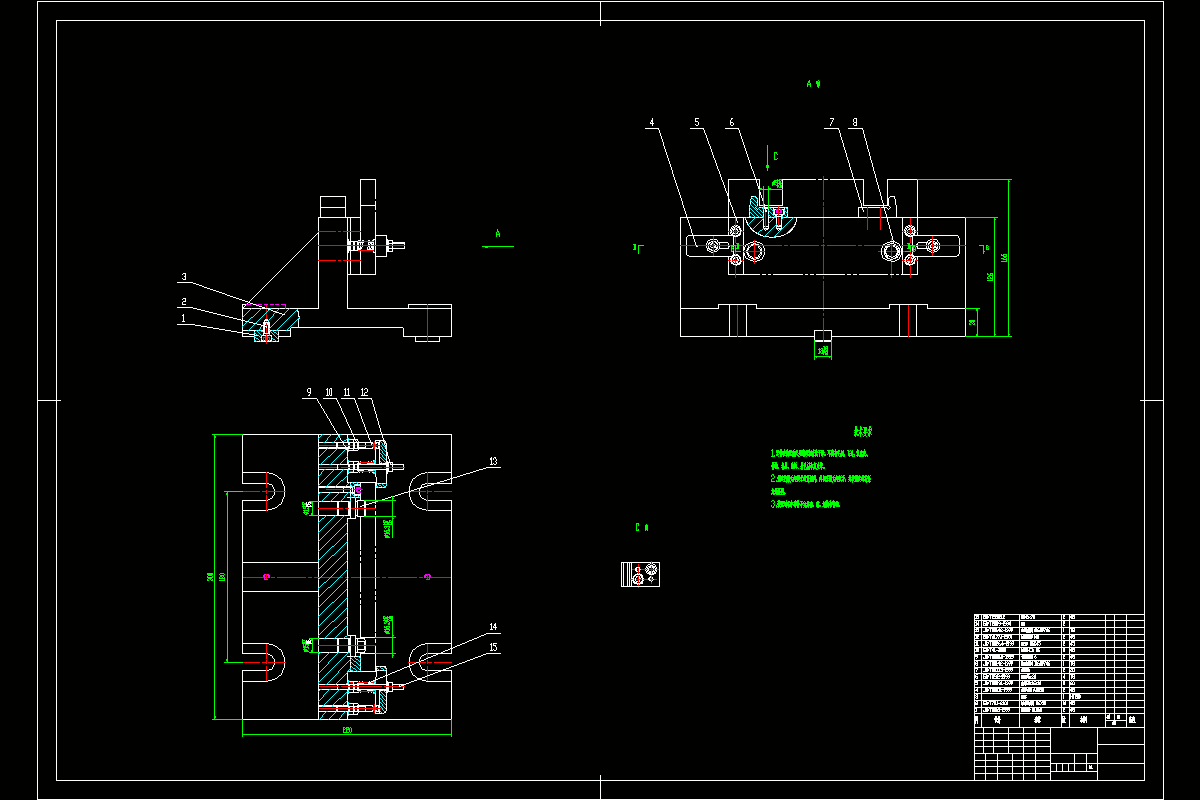Select part balloon number 2

point(184,300)
